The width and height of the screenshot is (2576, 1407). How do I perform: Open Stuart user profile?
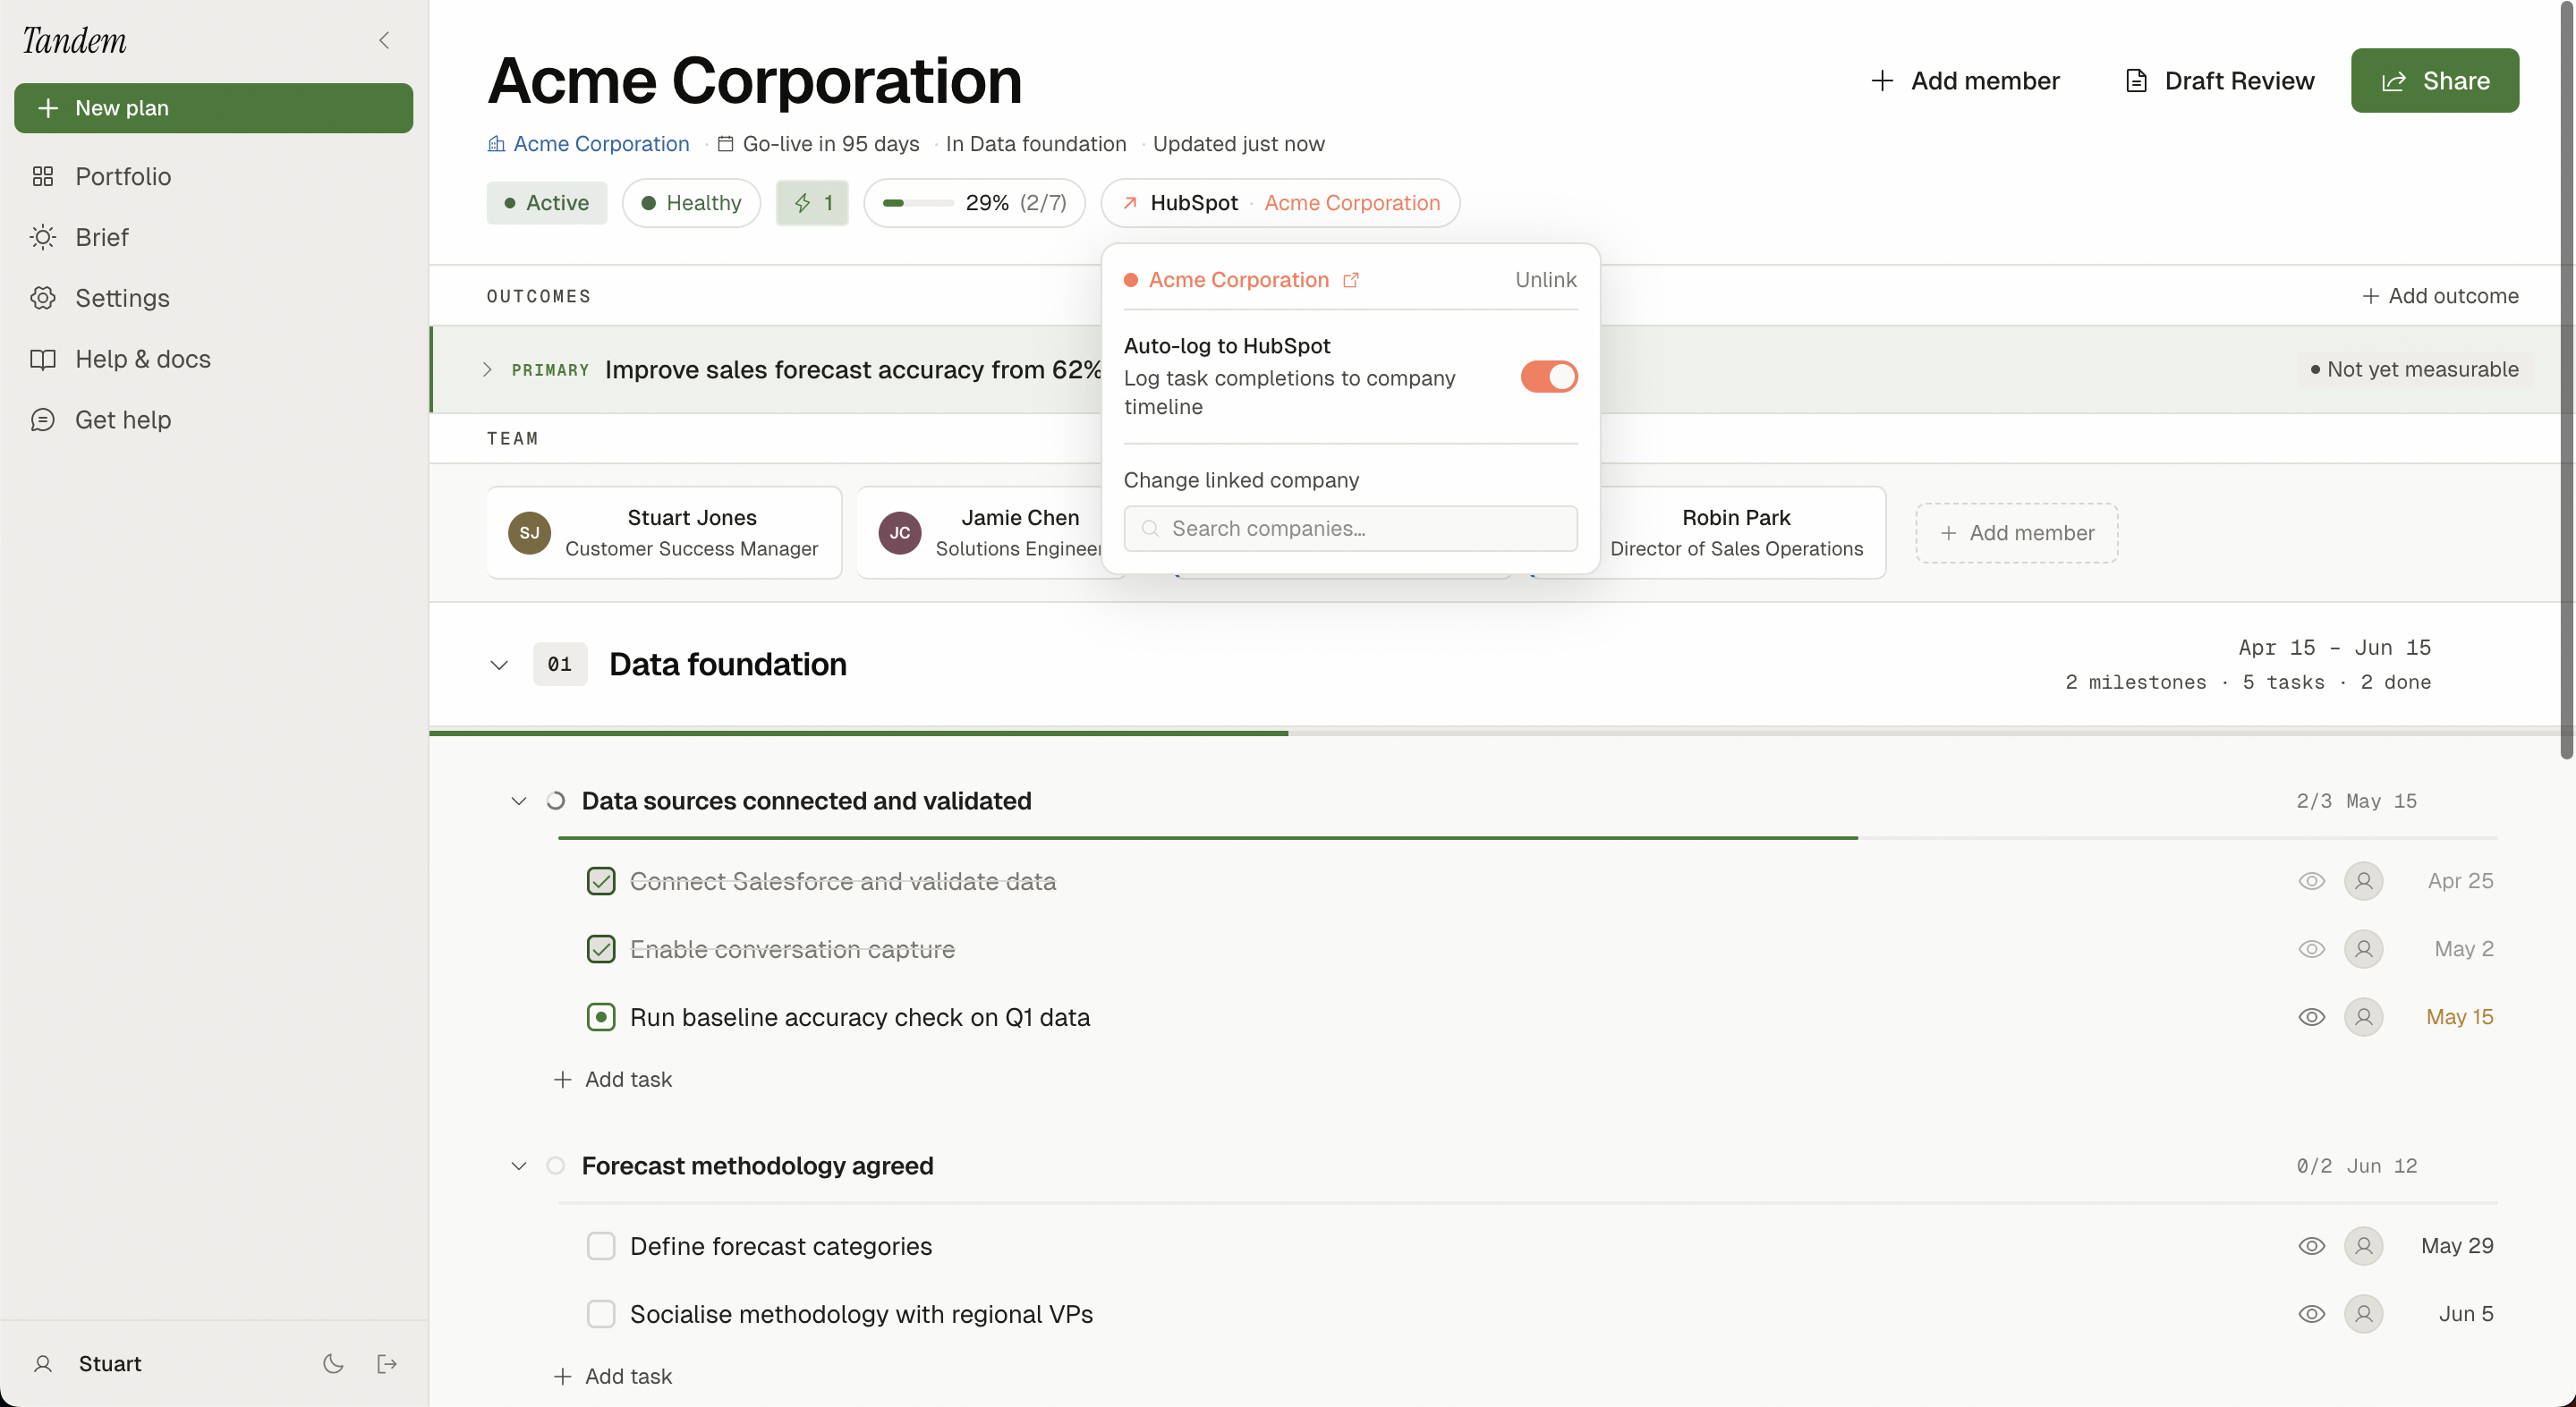click(88, 1364)
